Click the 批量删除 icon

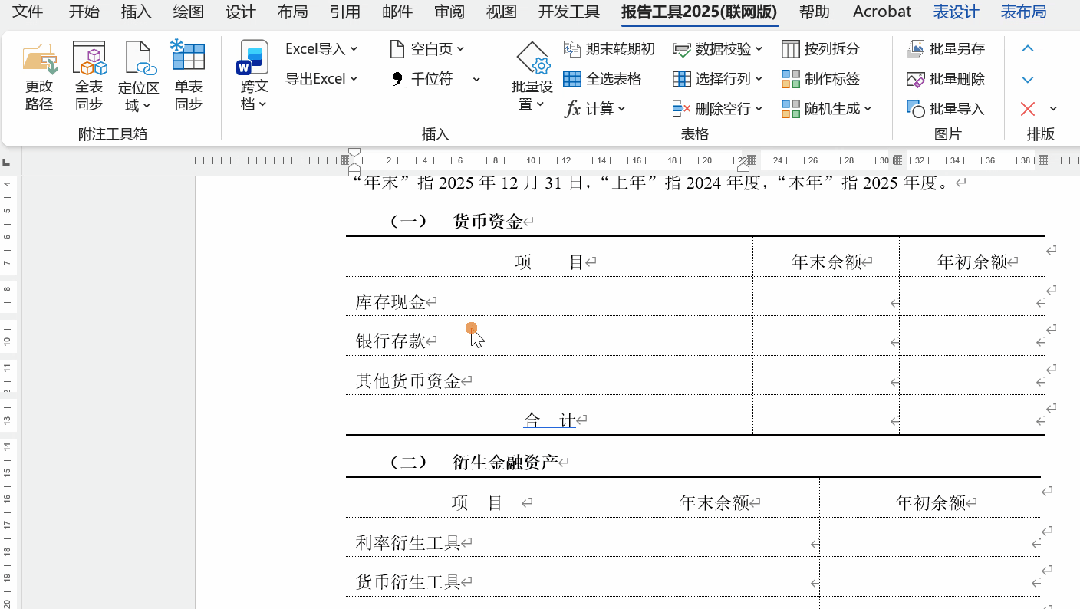[940, 77]
